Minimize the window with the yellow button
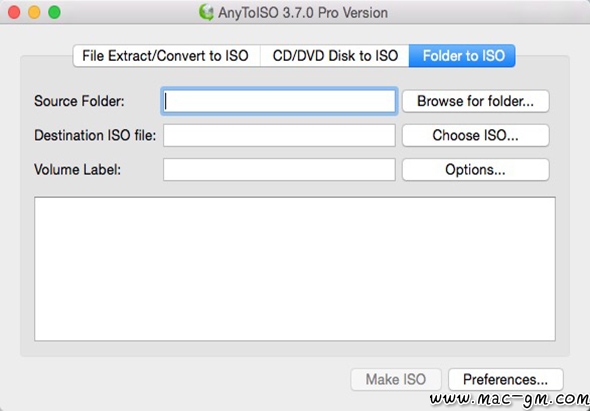 pos(34,12)
